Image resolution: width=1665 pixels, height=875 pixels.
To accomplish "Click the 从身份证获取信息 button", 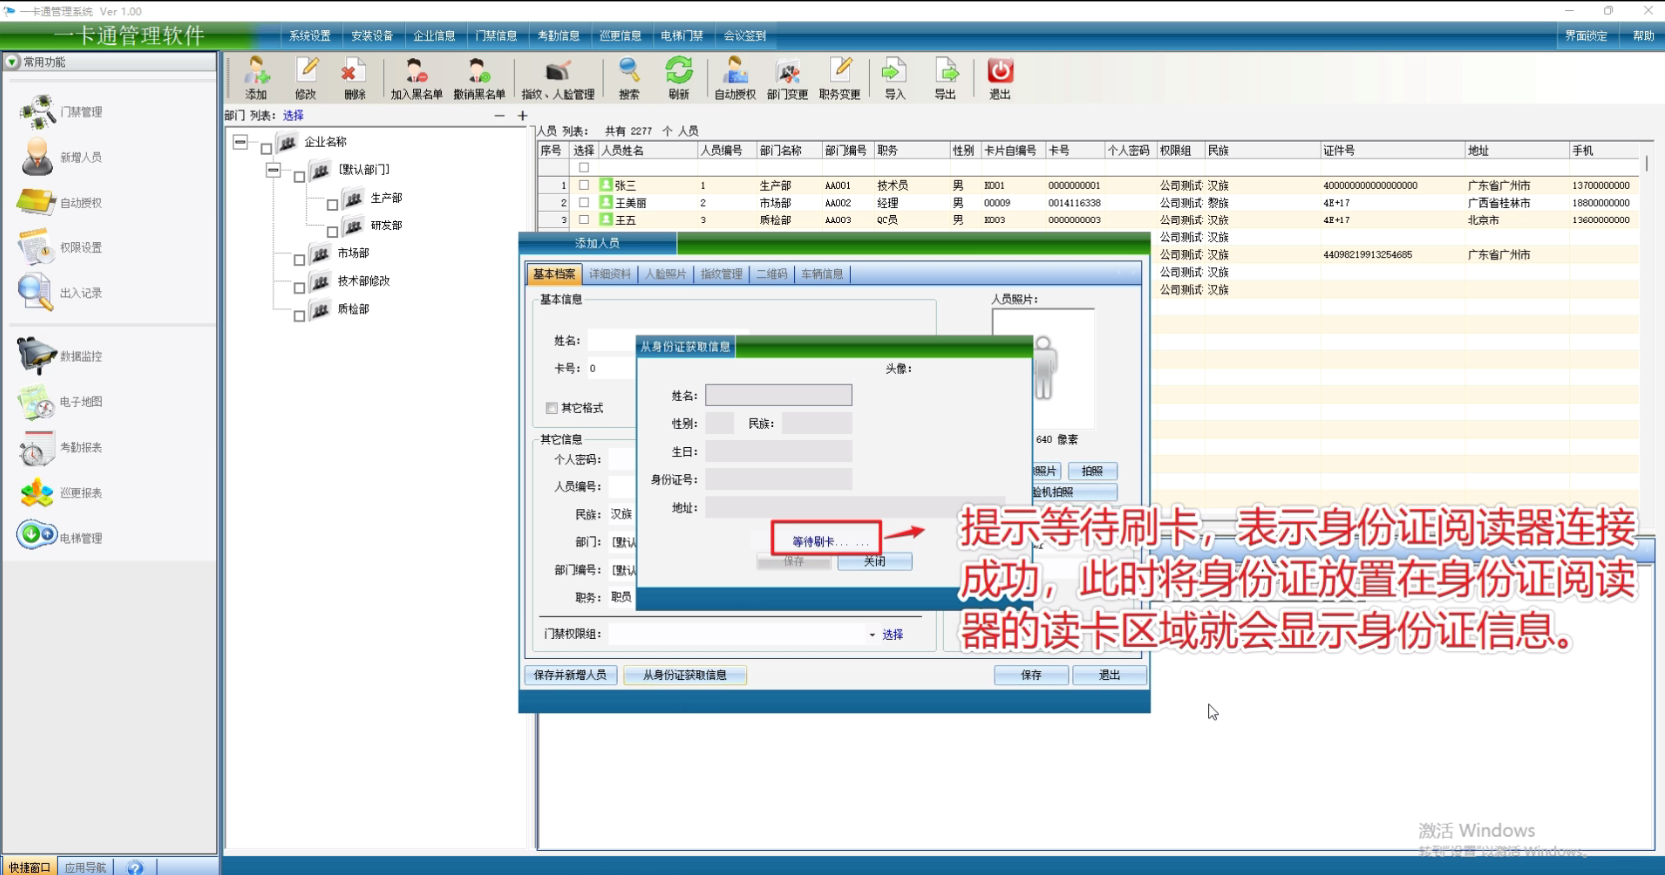I will coord(685,675).
